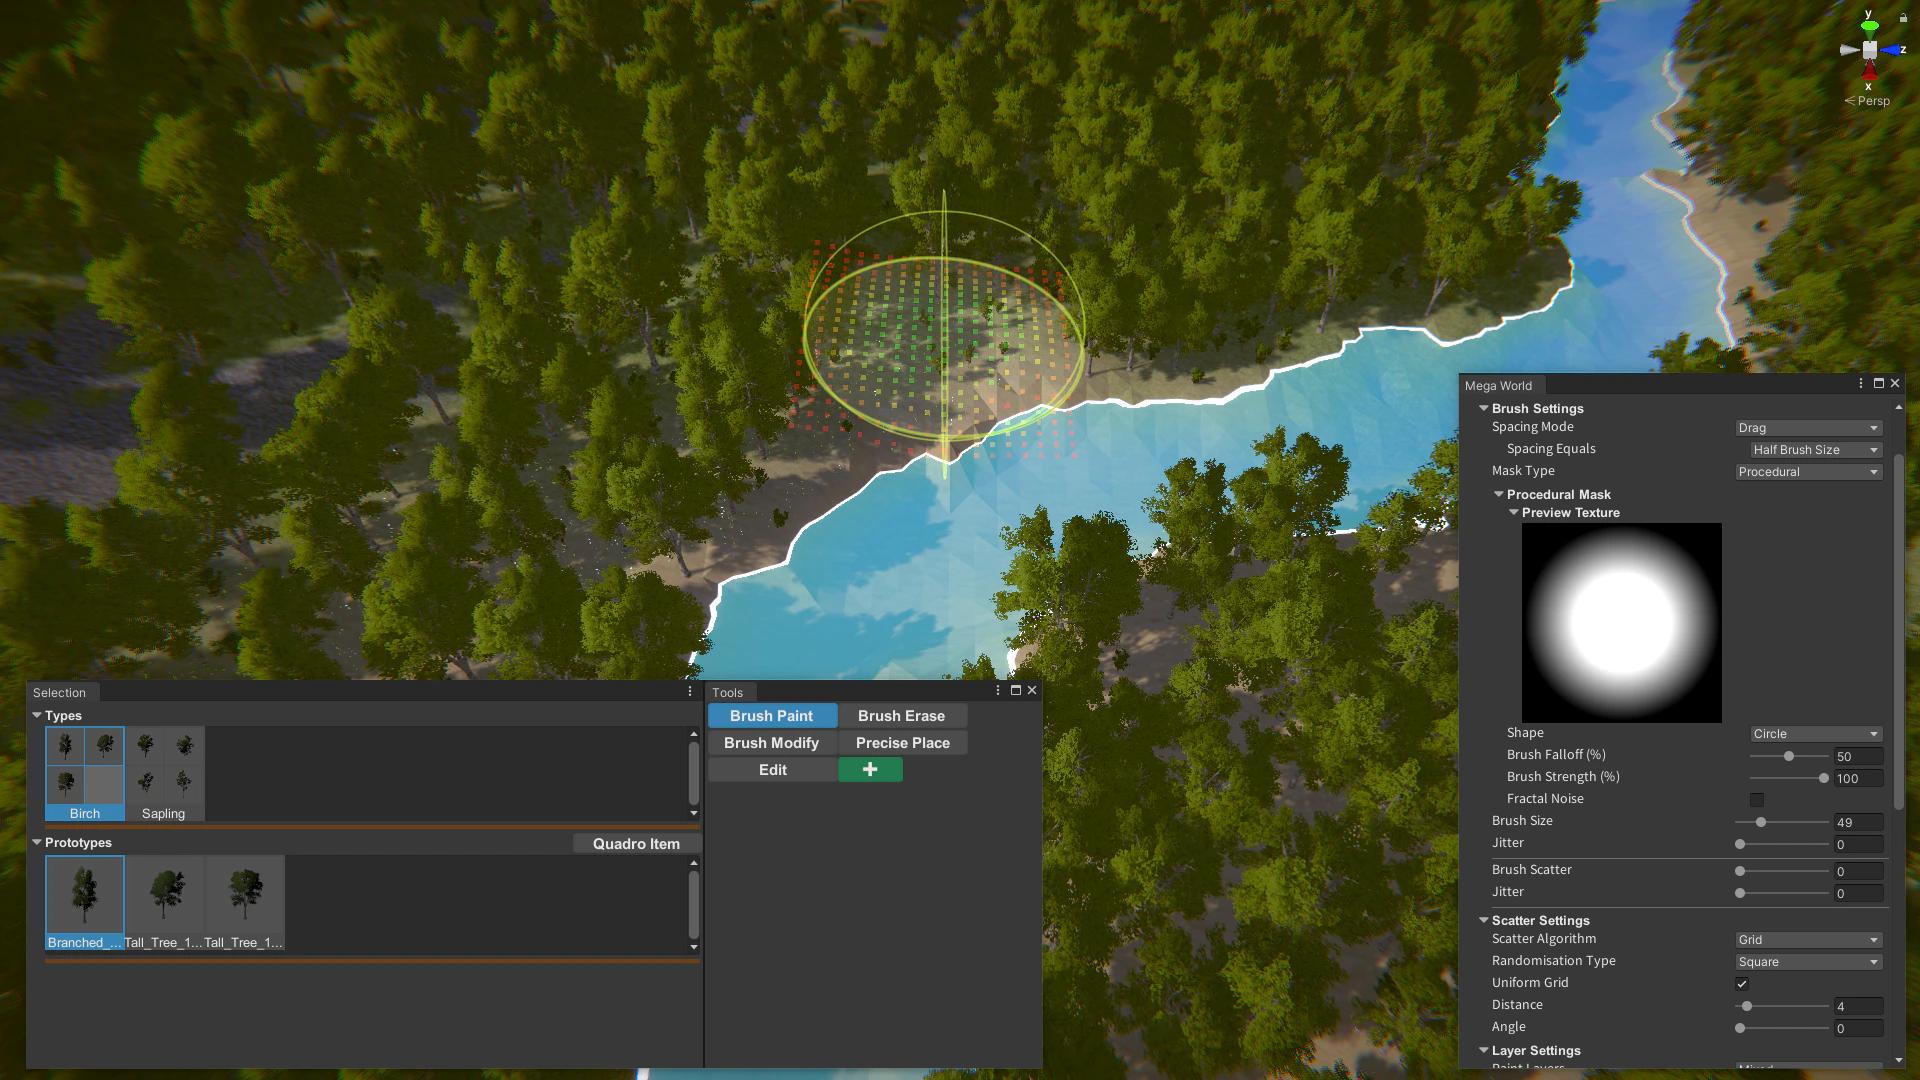The image size is (1920, 1080).
Task: Click the Quadro Item button
Action: coord(636,843)
